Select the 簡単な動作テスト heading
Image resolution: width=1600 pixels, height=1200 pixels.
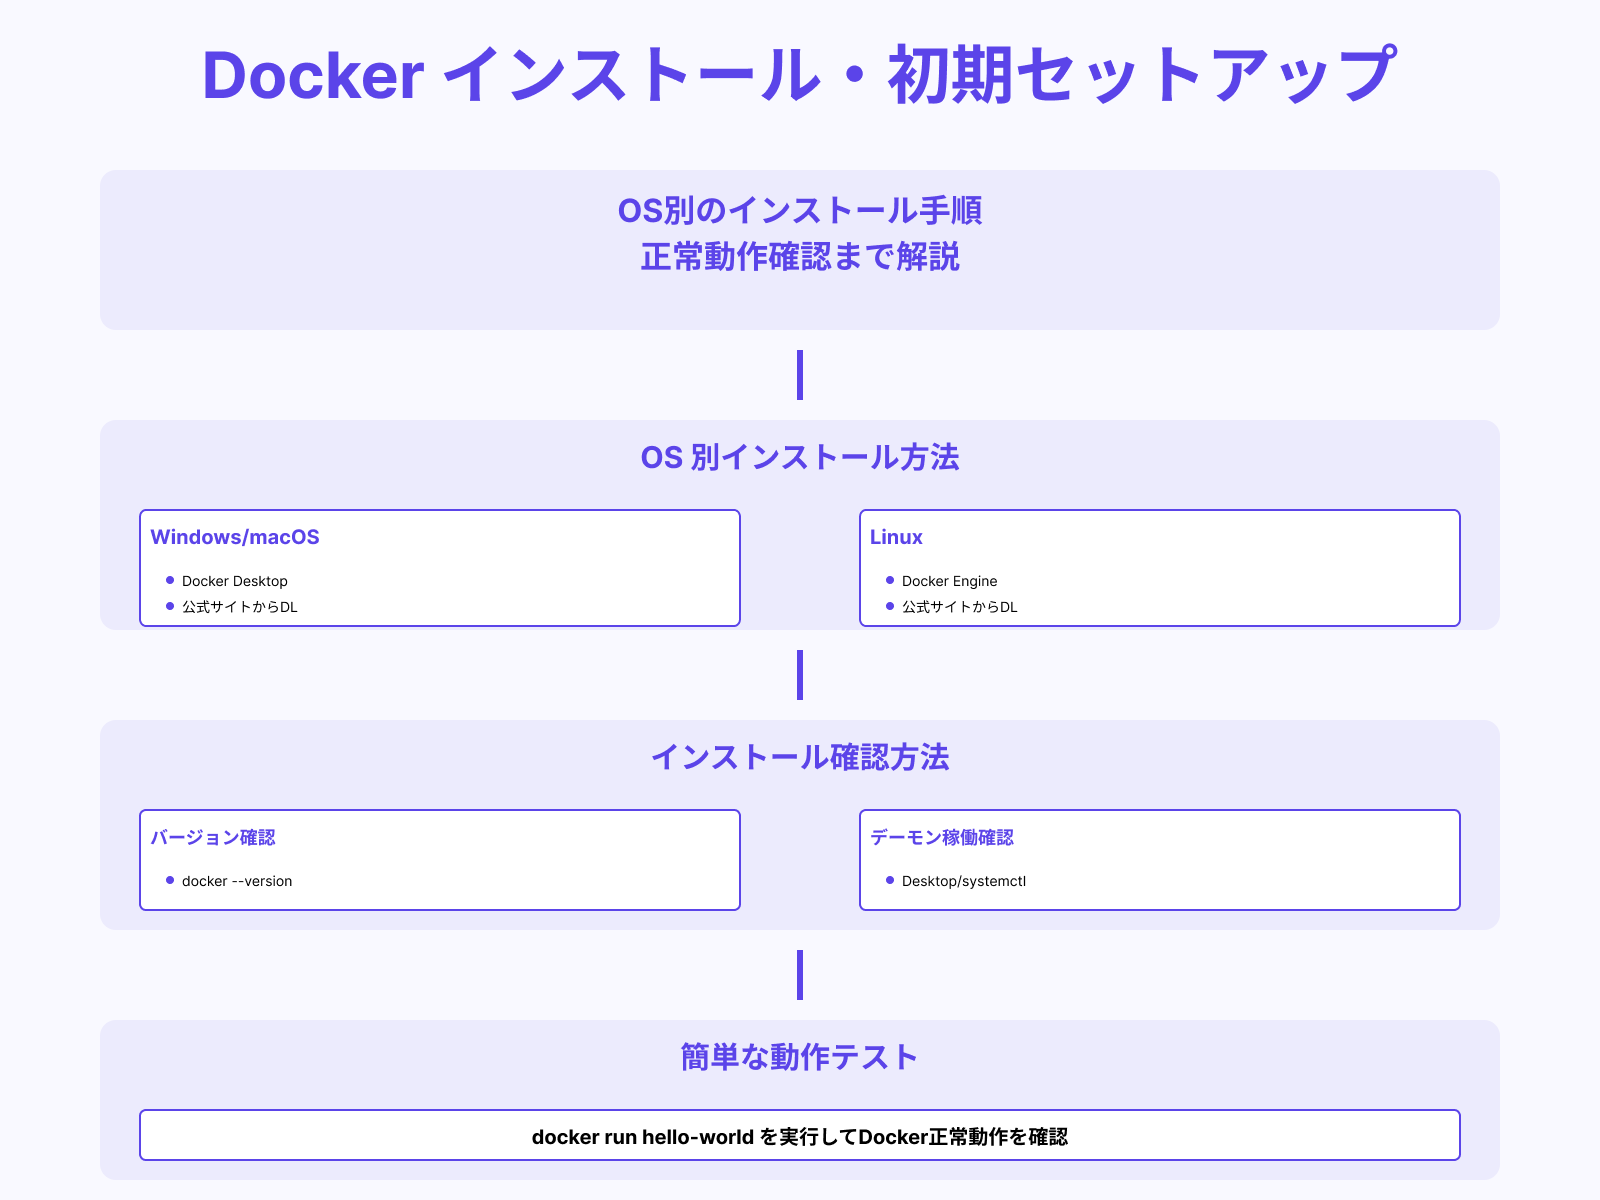pos(799,1055)
